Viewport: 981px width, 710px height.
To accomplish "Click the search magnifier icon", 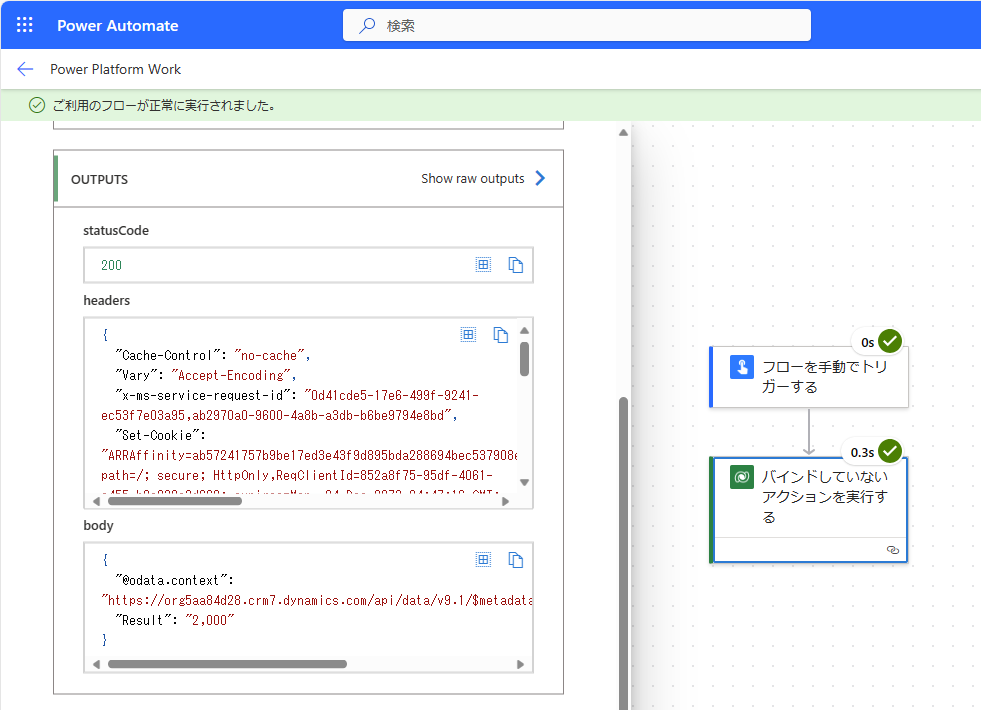I will pyautogui.click(x=367, y=25).
